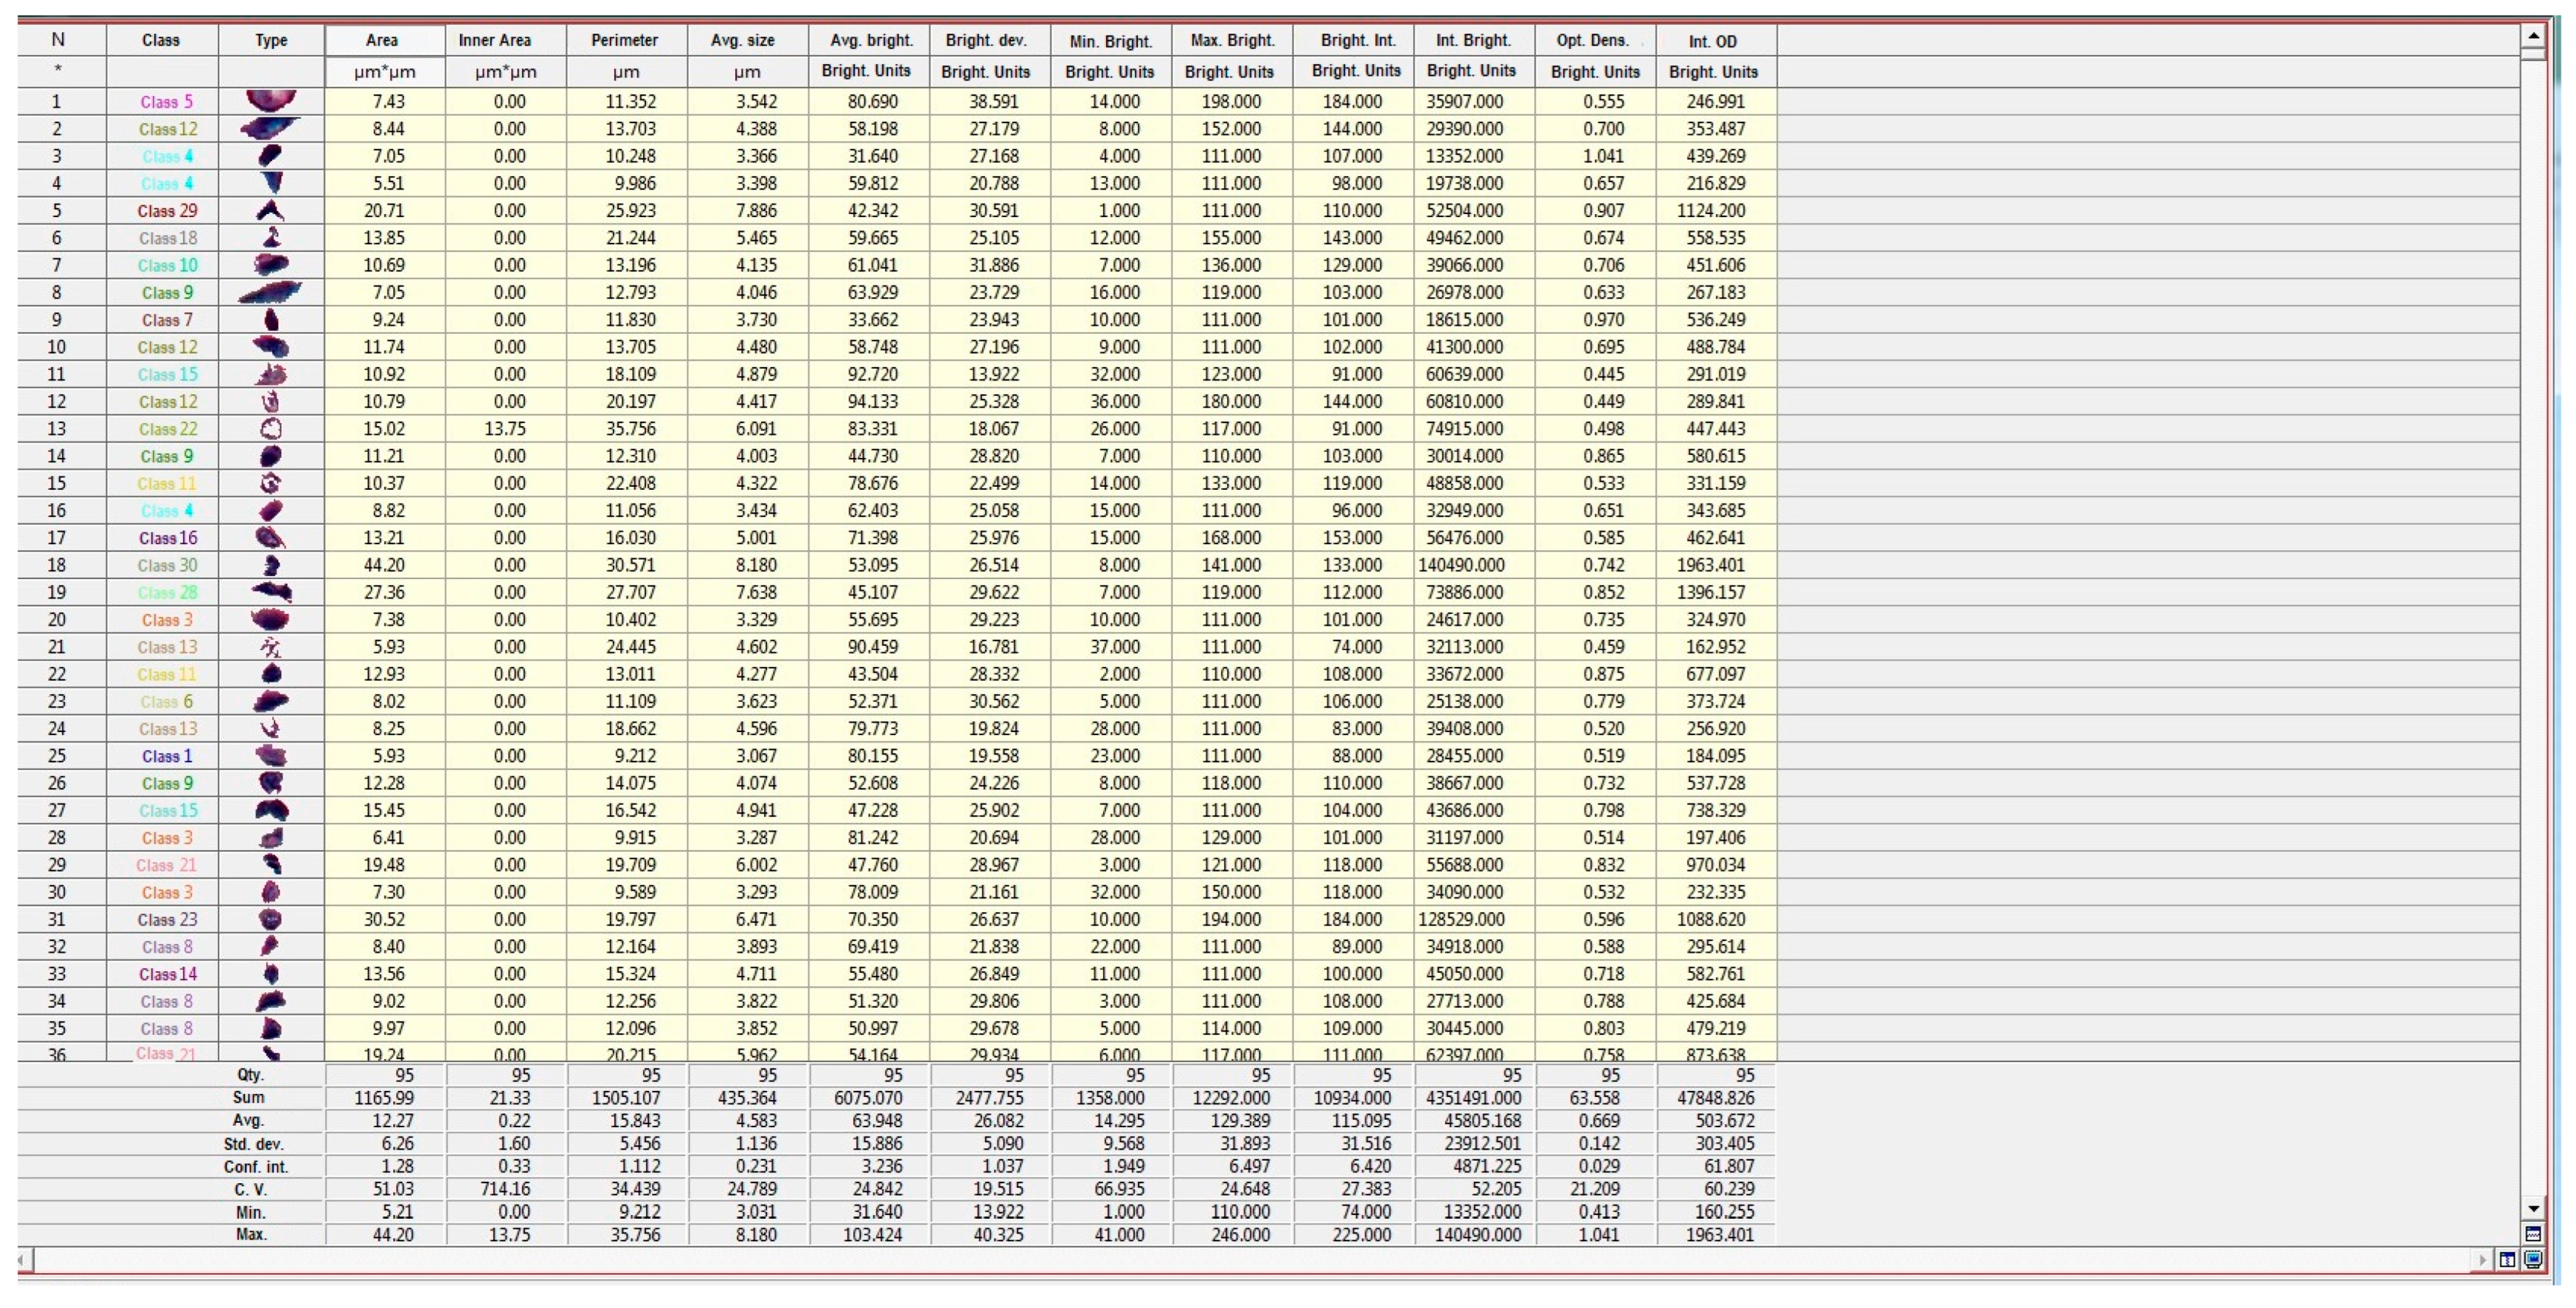Select the Class 29 label in row 5
The image size is (2576, 1308).
pos(167,211)
